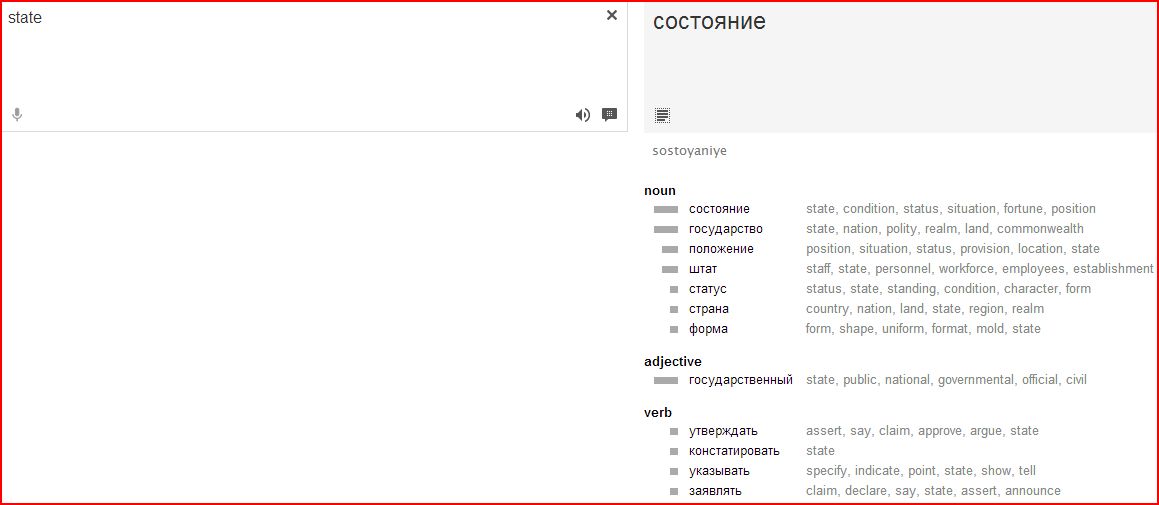Screen dimensions: 1159x505
Task: Click the 'статус' translation entry
Action: tap(707, 289)
